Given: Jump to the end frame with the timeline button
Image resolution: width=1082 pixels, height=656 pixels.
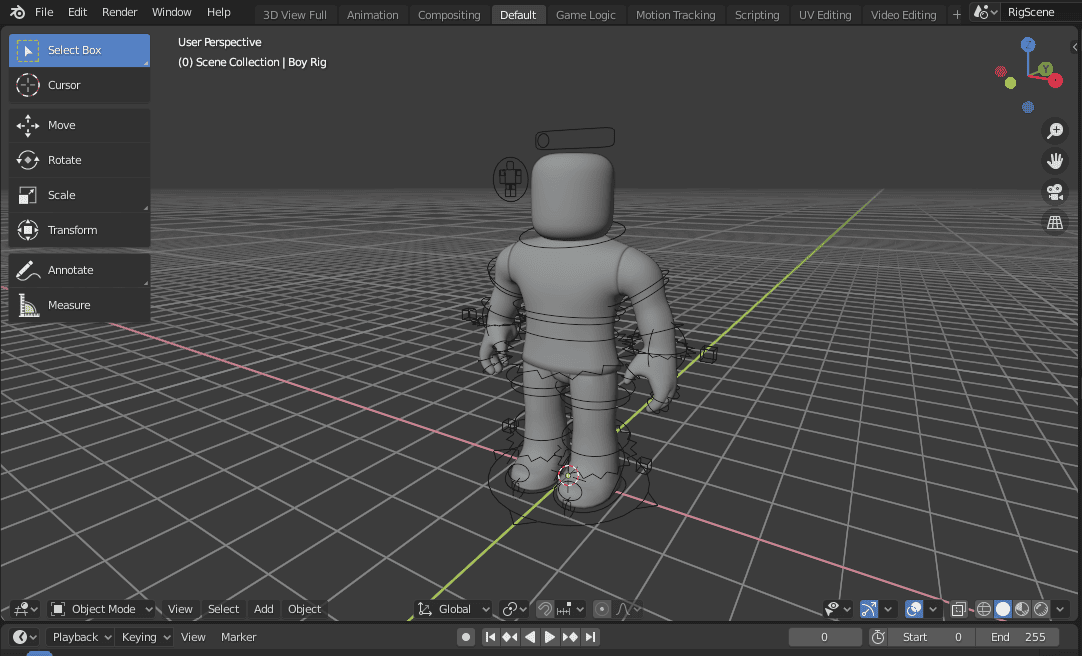Looking at the screenshot, I should point(591,636).
